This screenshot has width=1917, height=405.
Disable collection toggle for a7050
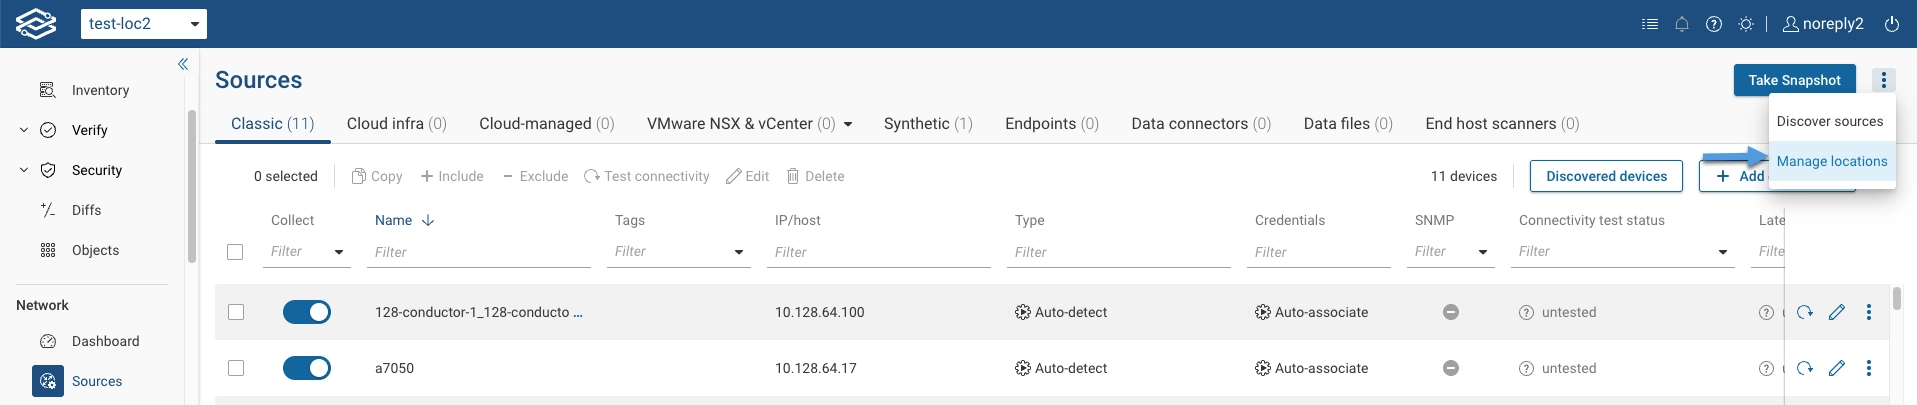[307, 368]
